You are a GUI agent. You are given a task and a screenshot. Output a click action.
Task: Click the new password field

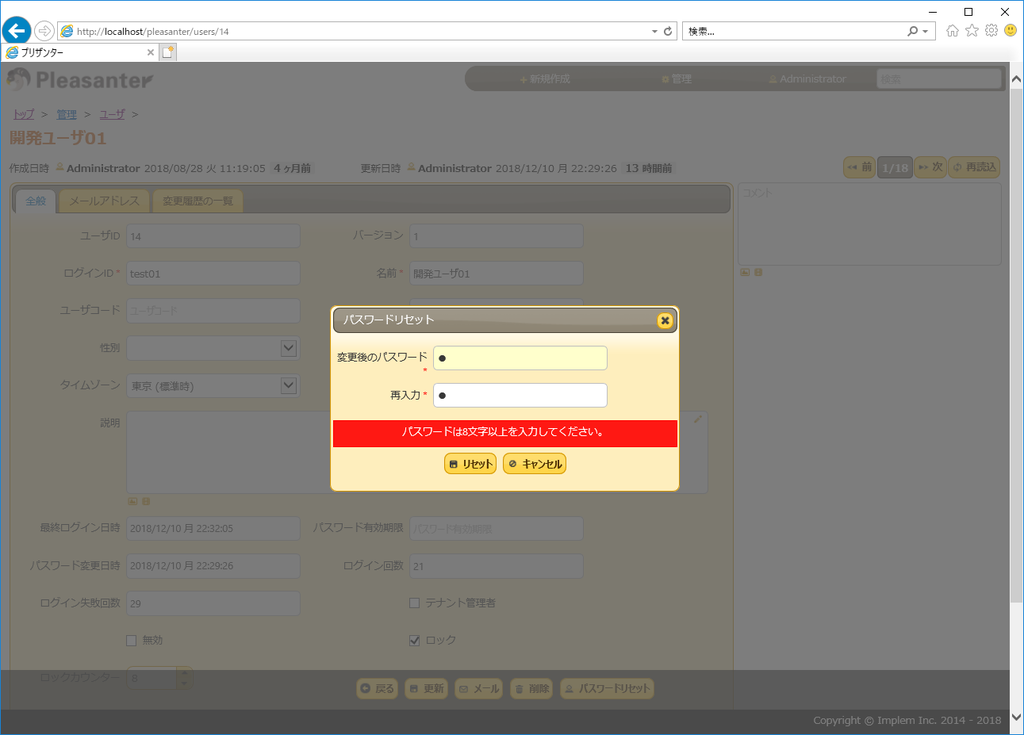tap(520, 358)
